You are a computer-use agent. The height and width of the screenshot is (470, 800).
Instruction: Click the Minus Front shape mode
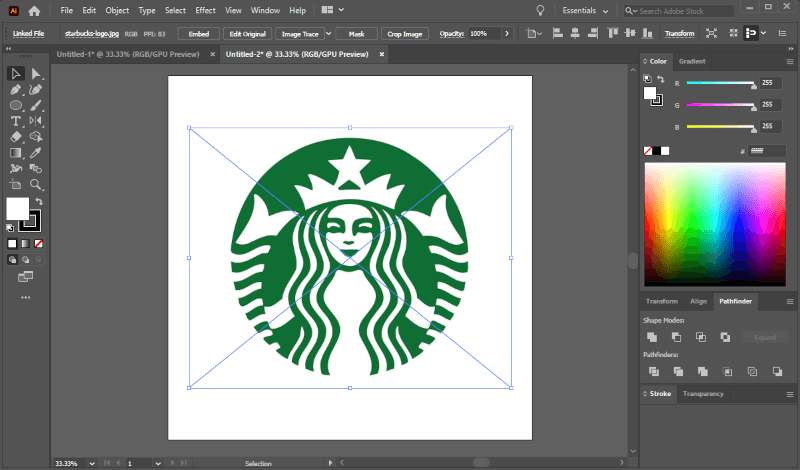677,337
